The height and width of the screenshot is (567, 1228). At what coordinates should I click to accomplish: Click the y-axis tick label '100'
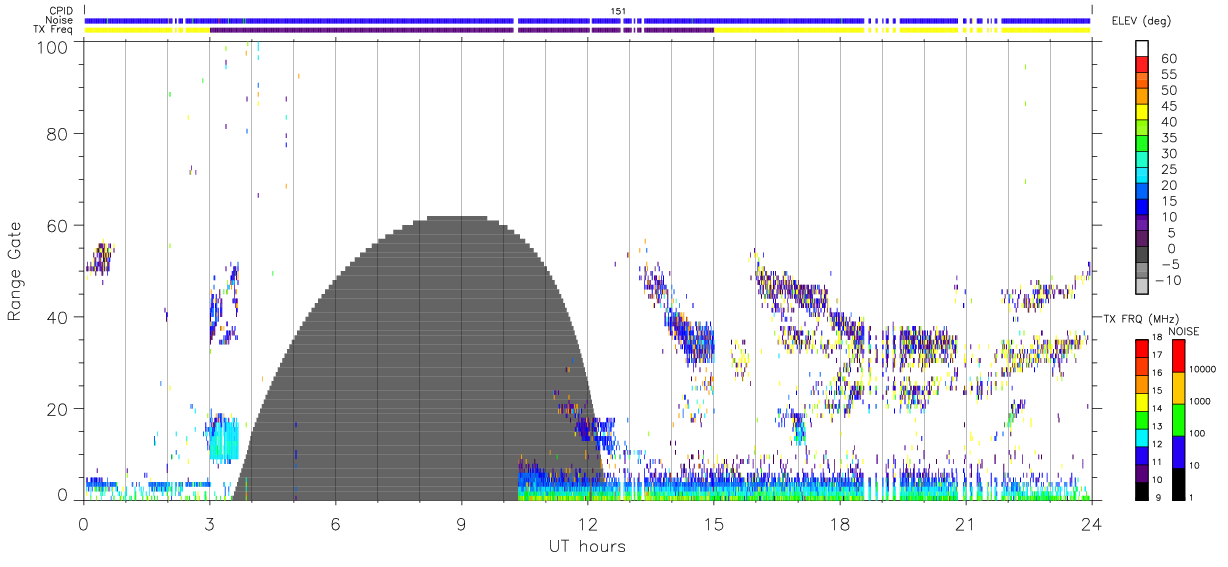(51, 46)
